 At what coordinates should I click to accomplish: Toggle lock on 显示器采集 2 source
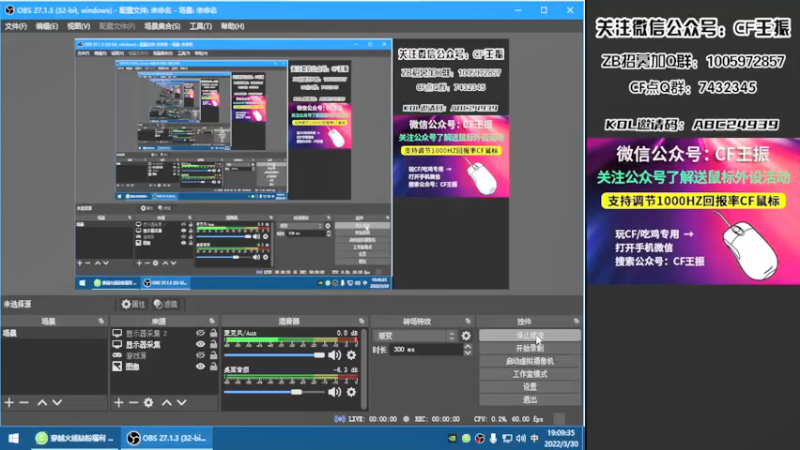(x=213, y=333)
